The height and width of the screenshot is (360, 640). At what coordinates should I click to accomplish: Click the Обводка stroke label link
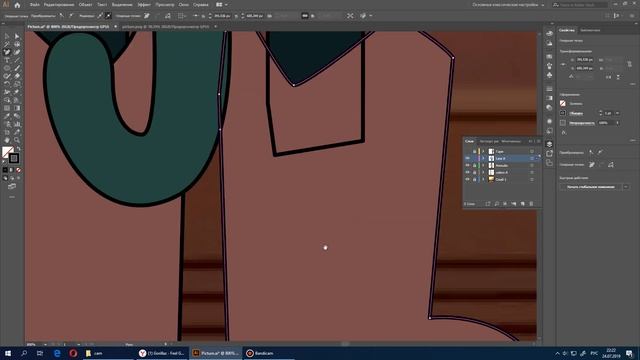pos(576,113)
